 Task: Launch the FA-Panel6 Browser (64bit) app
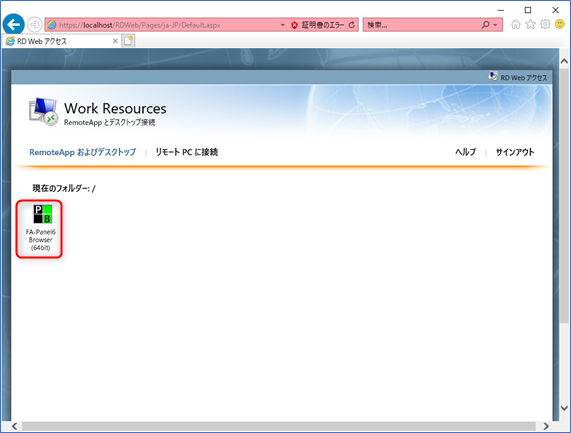click(x=40, y=228)
